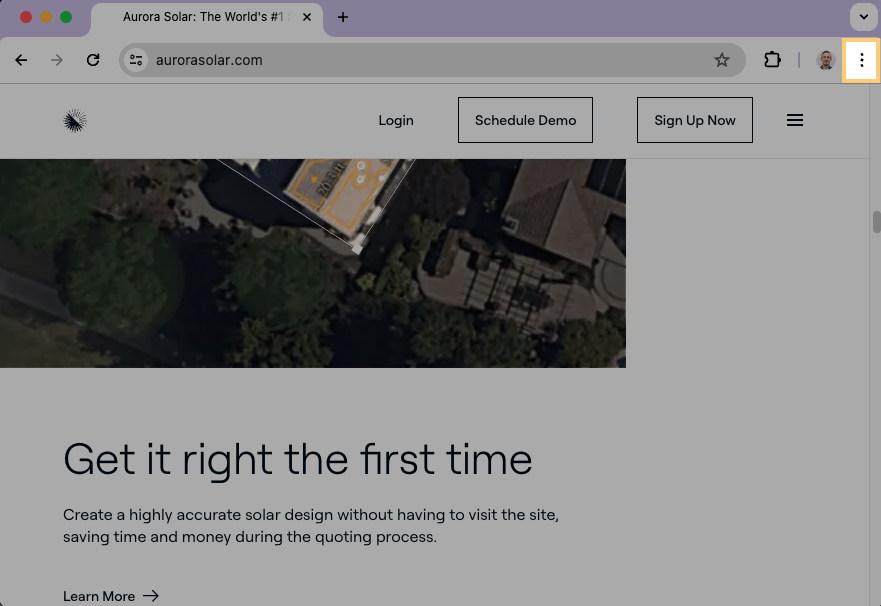
Task: Expand the tab search chevron
Action: click(863, 17)
